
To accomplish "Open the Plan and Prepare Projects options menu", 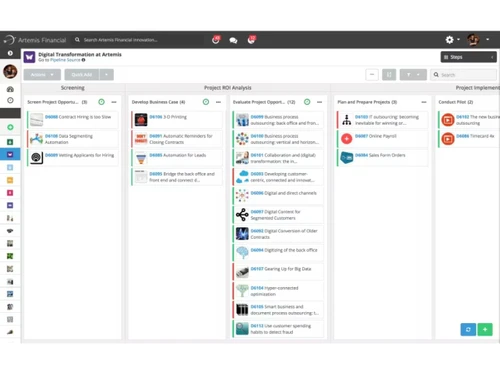I will (424, 102).
